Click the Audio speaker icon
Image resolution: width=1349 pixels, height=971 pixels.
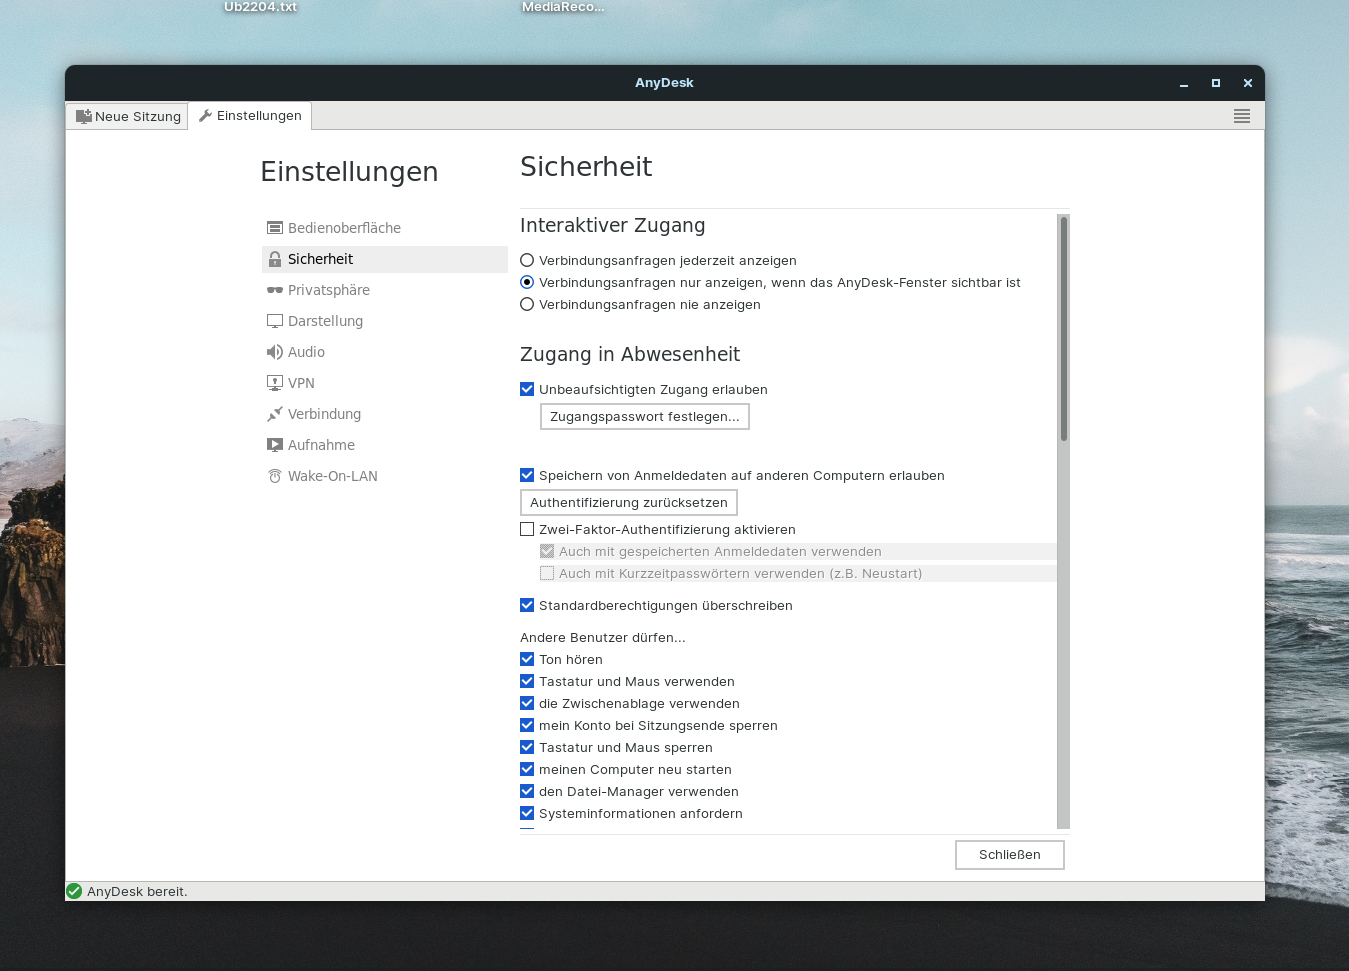(275, 352)
